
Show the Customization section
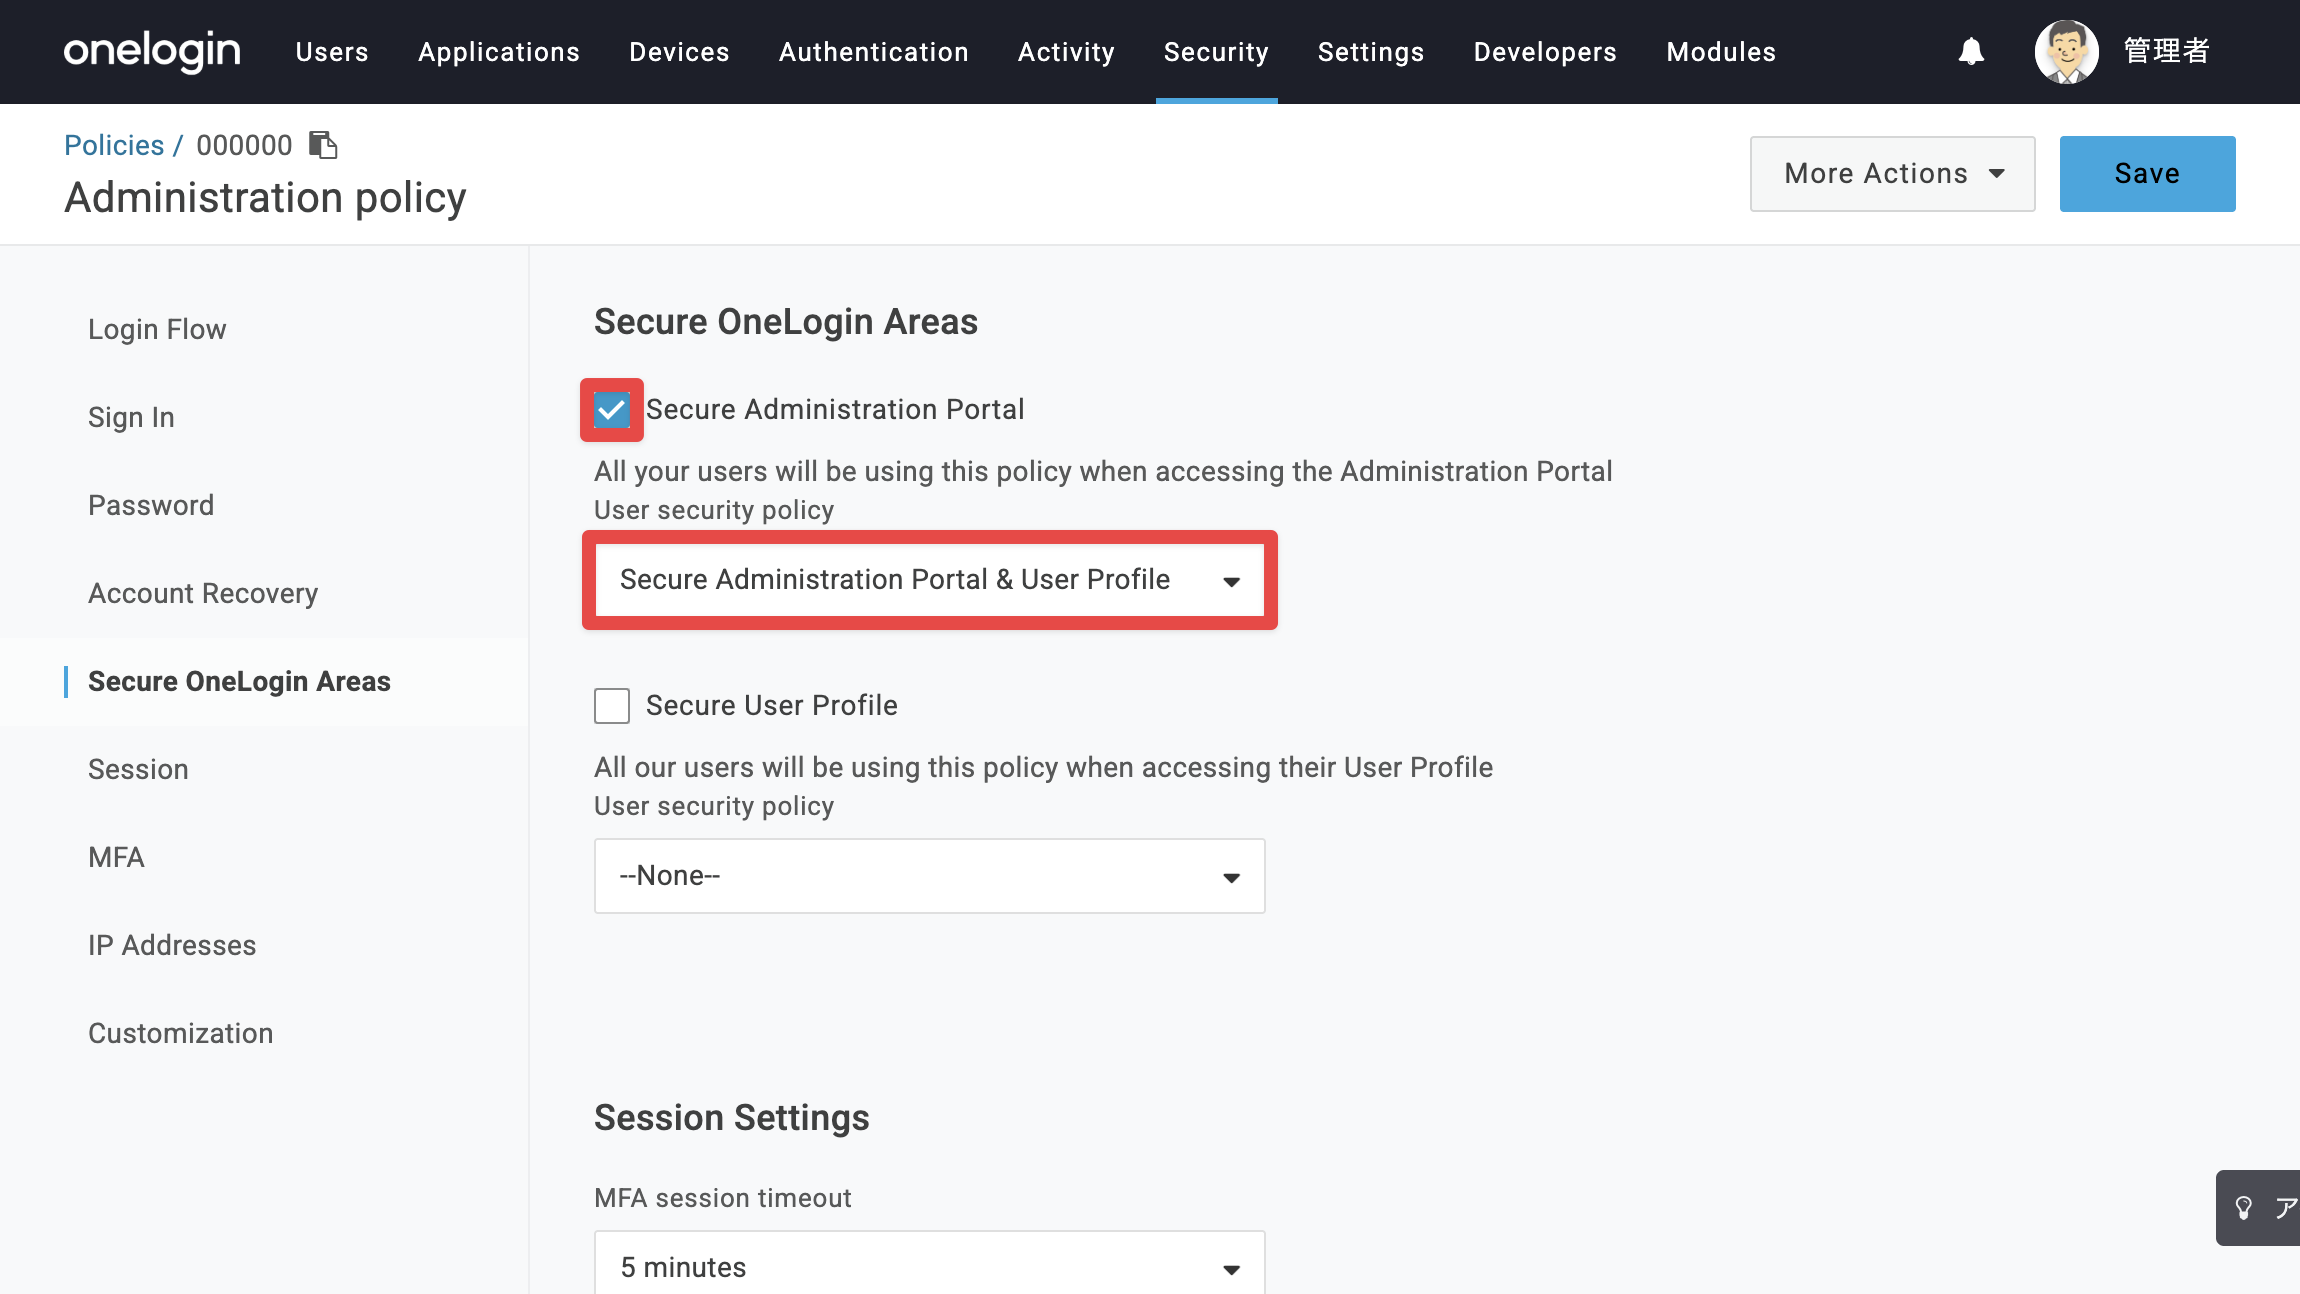181,1034
